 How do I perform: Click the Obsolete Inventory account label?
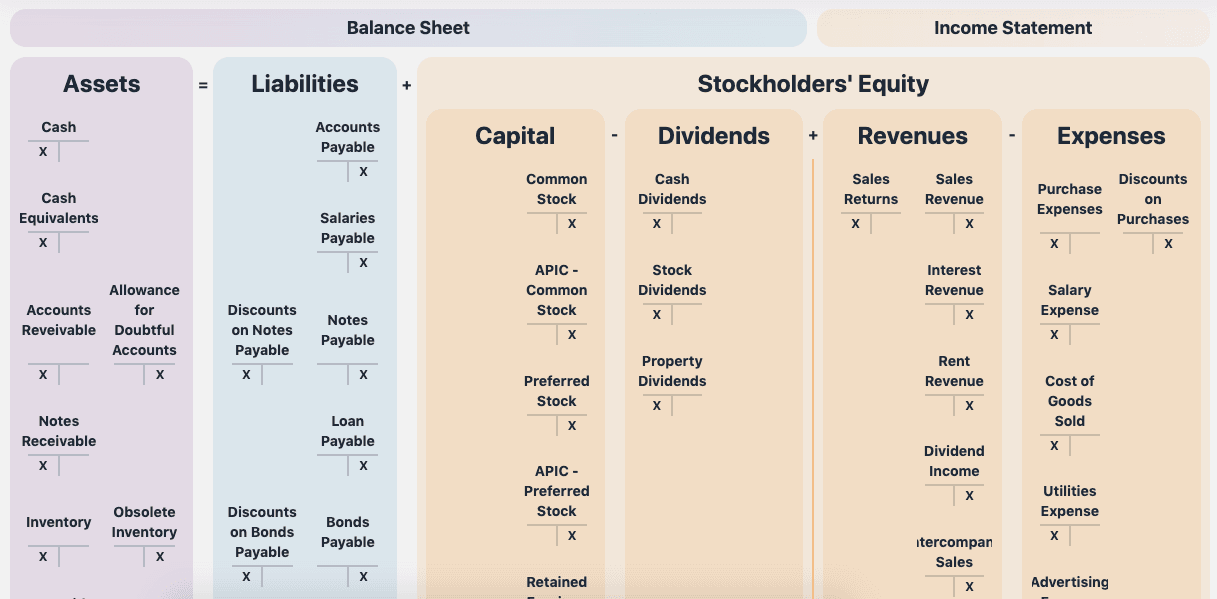(144, 522)
